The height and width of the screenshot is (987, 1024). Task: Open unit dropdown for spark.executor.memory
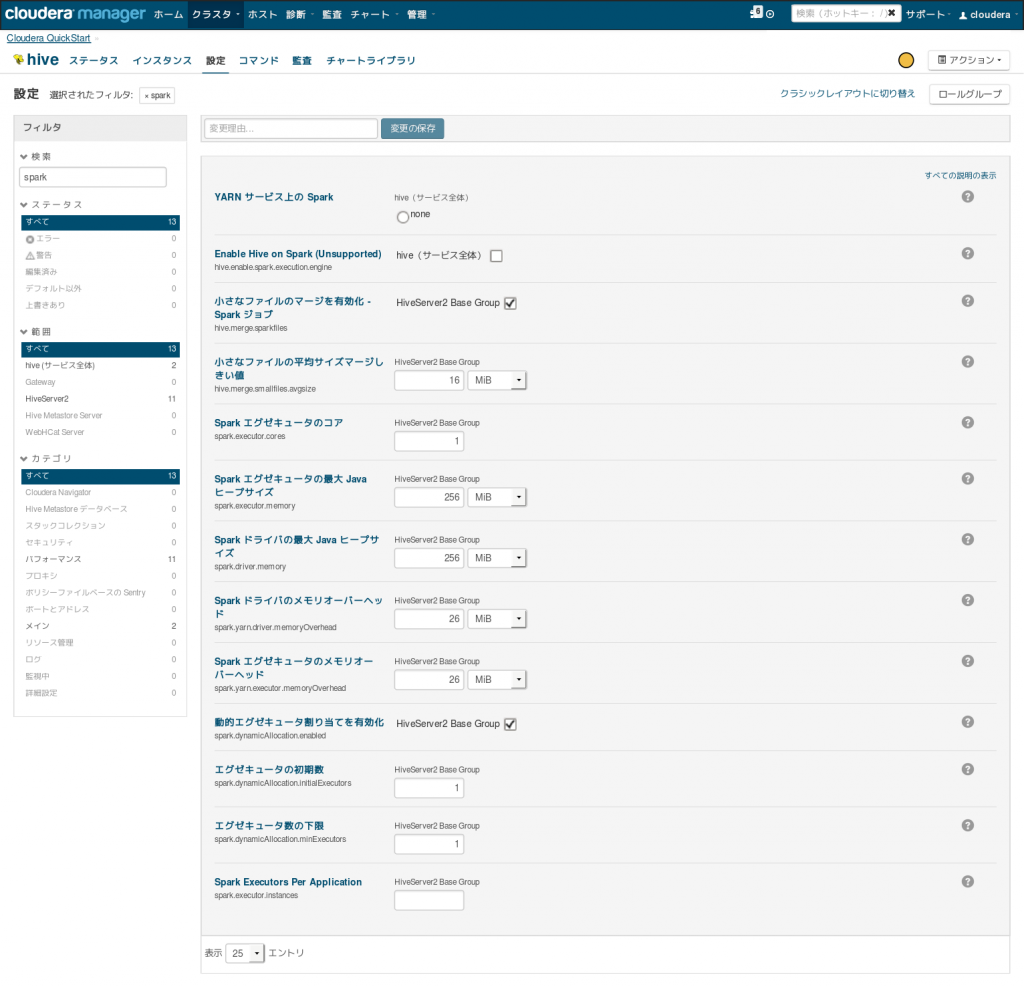(x=497, y=497)
